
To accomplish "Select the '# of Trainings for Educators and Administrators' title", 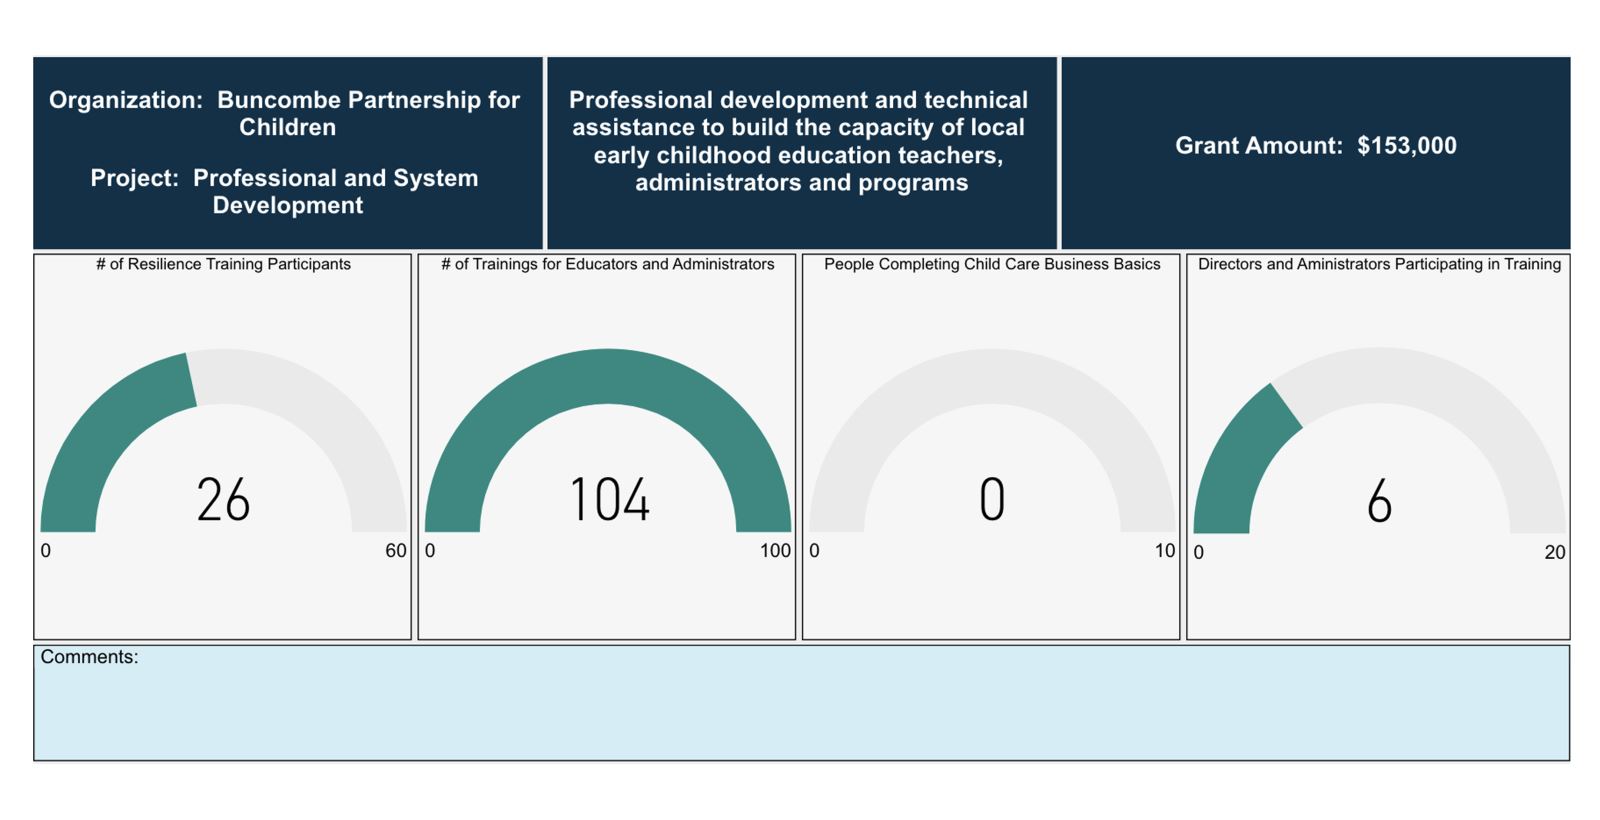I will point(607,264).
